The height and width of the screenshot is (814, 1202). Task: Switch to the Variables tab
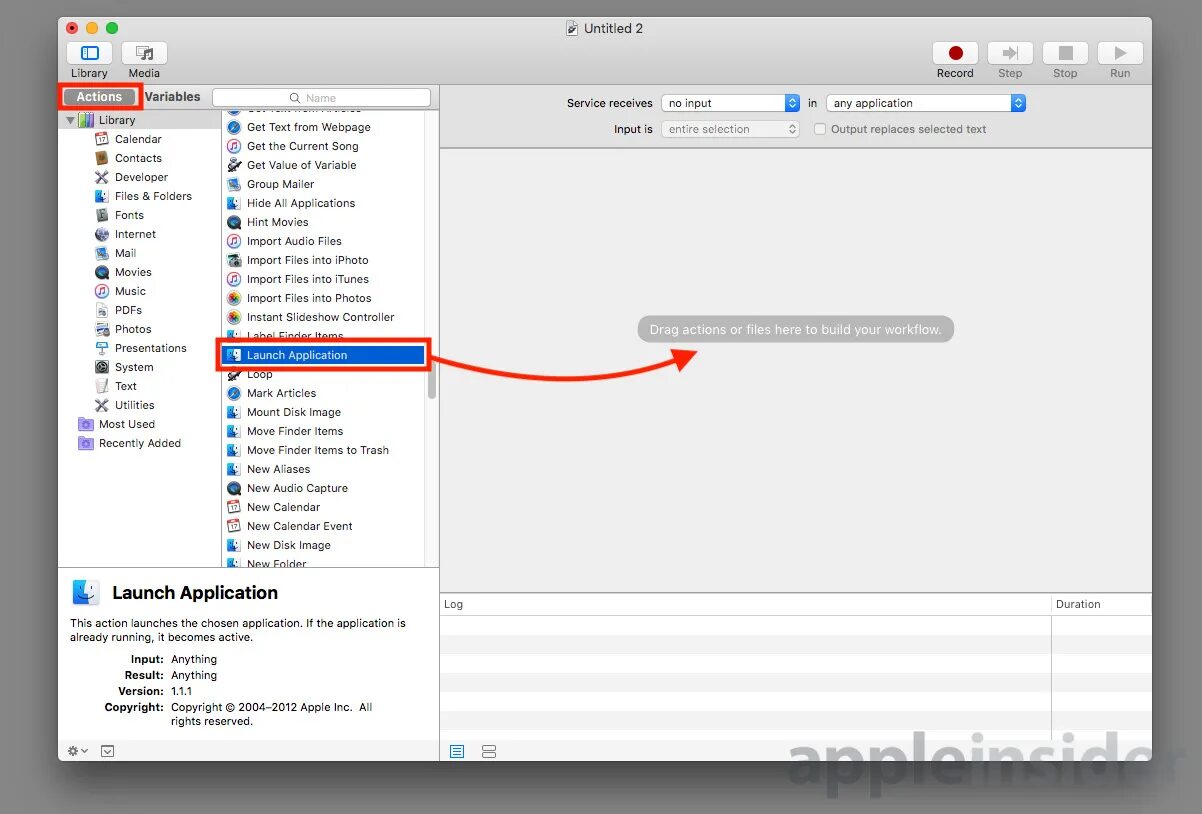[x=172, y=97]
